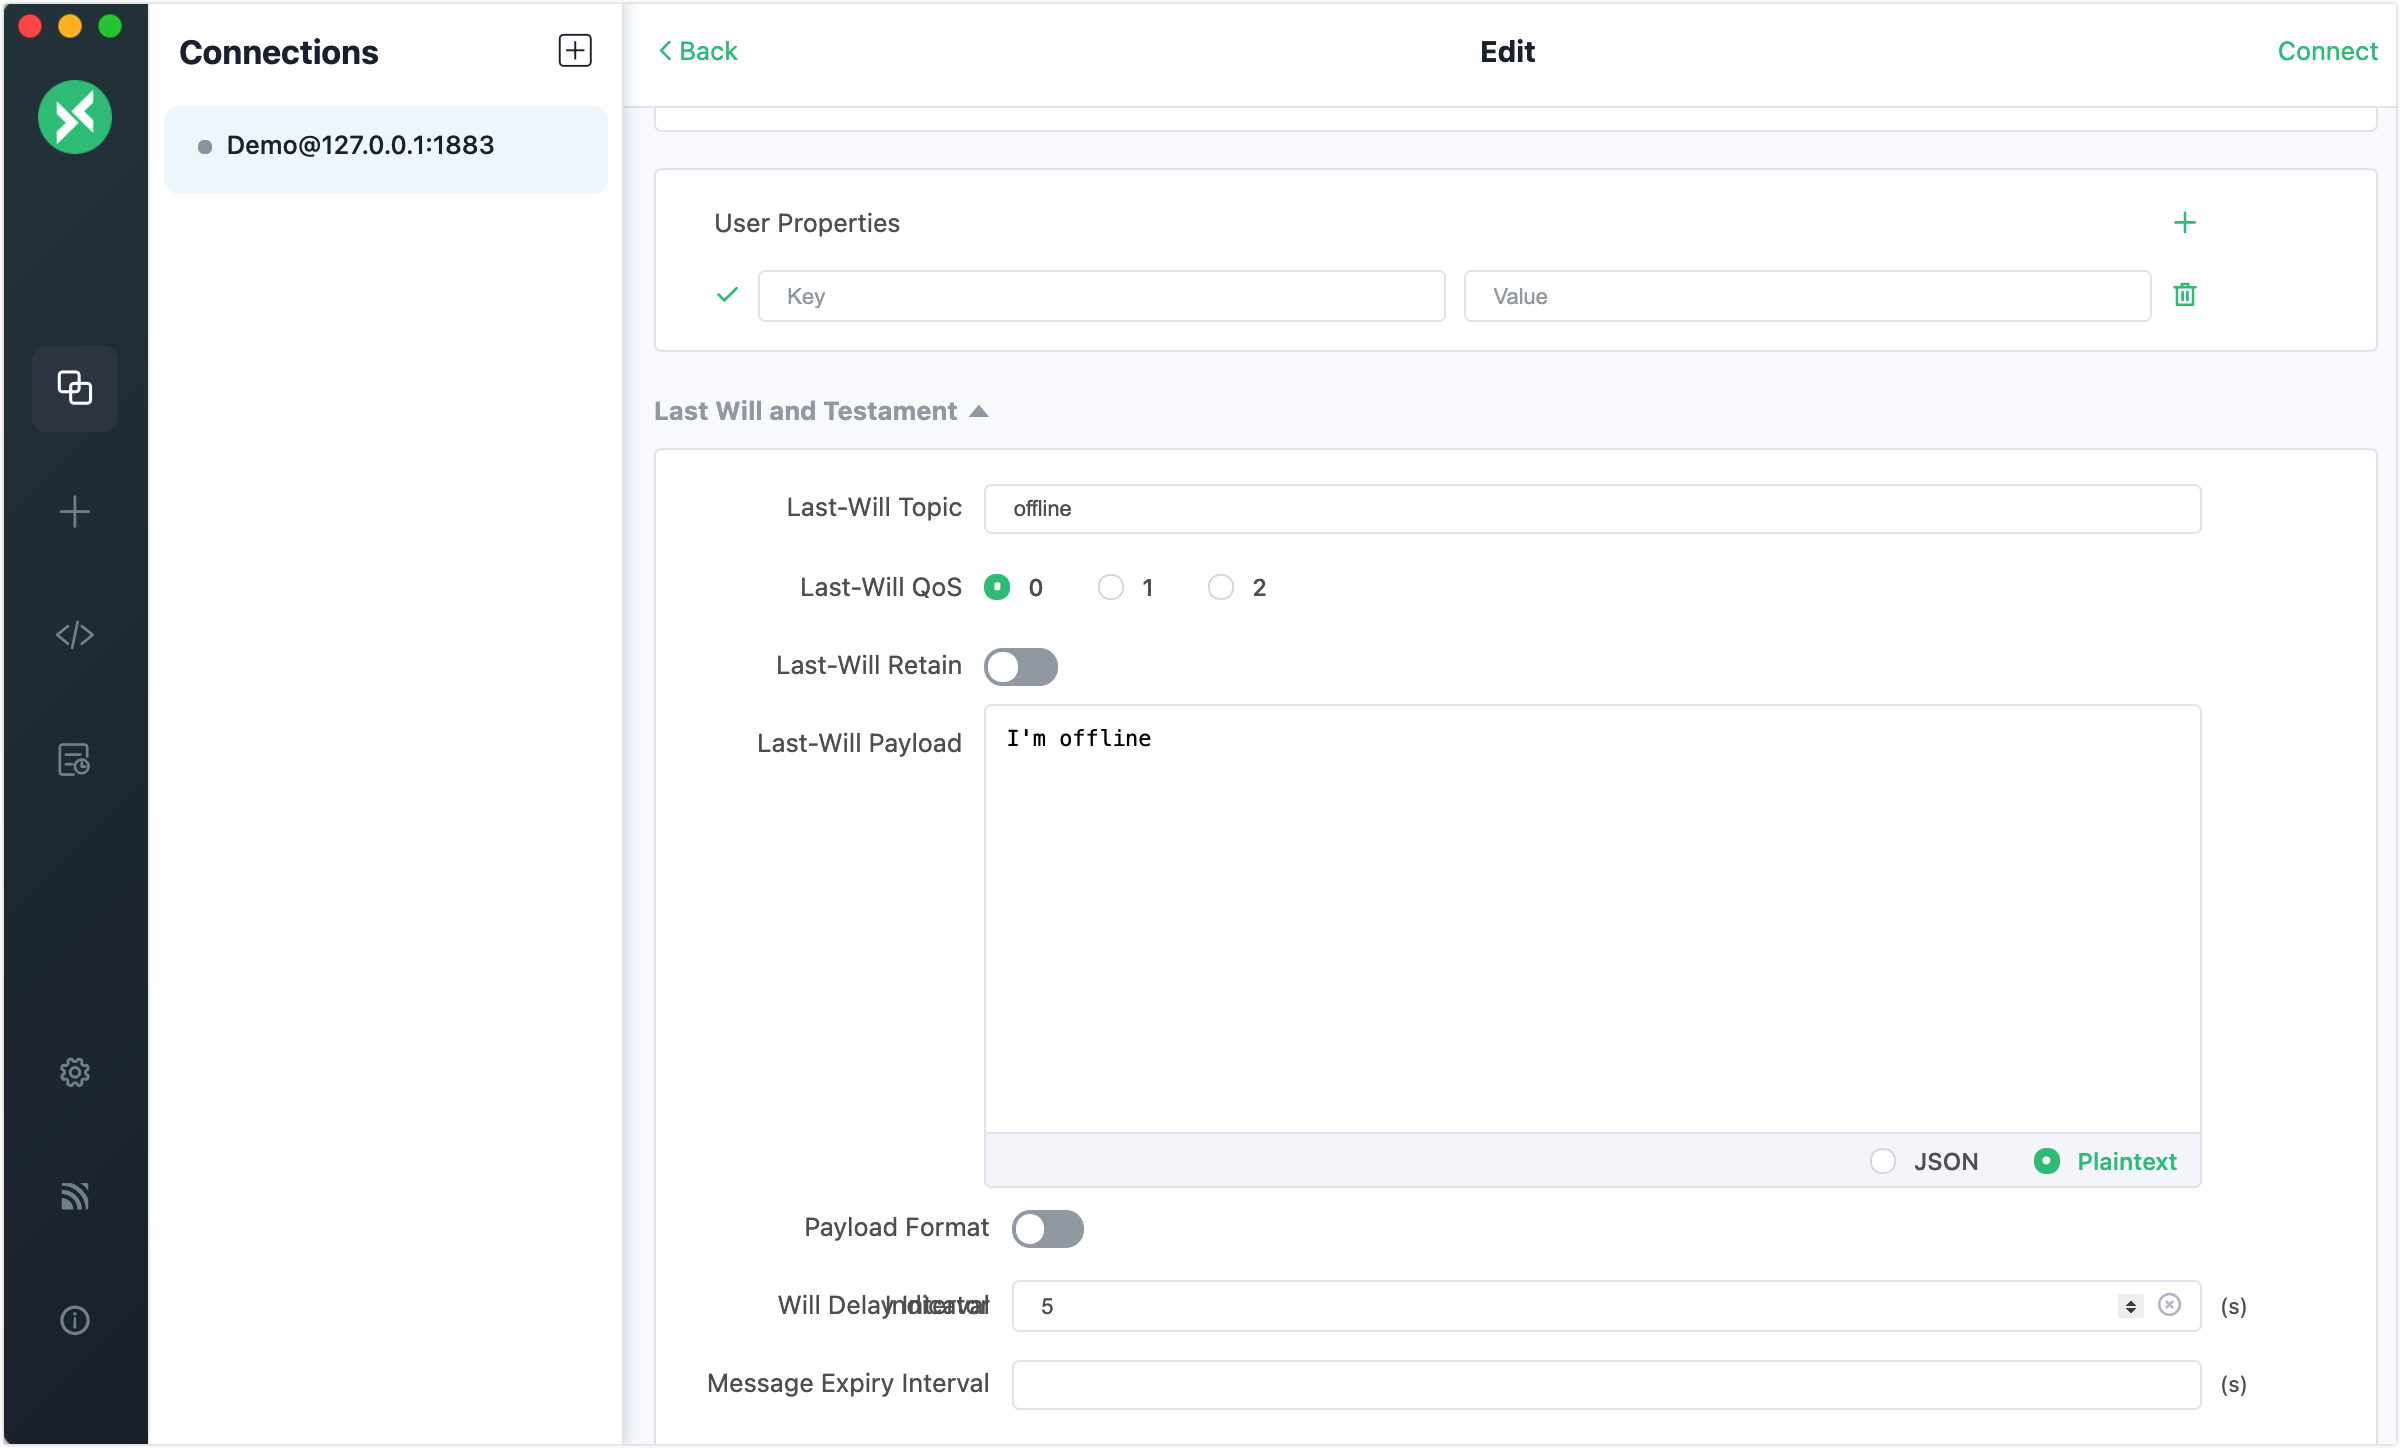Click the green checkmark beside Key field

[727, 295]
